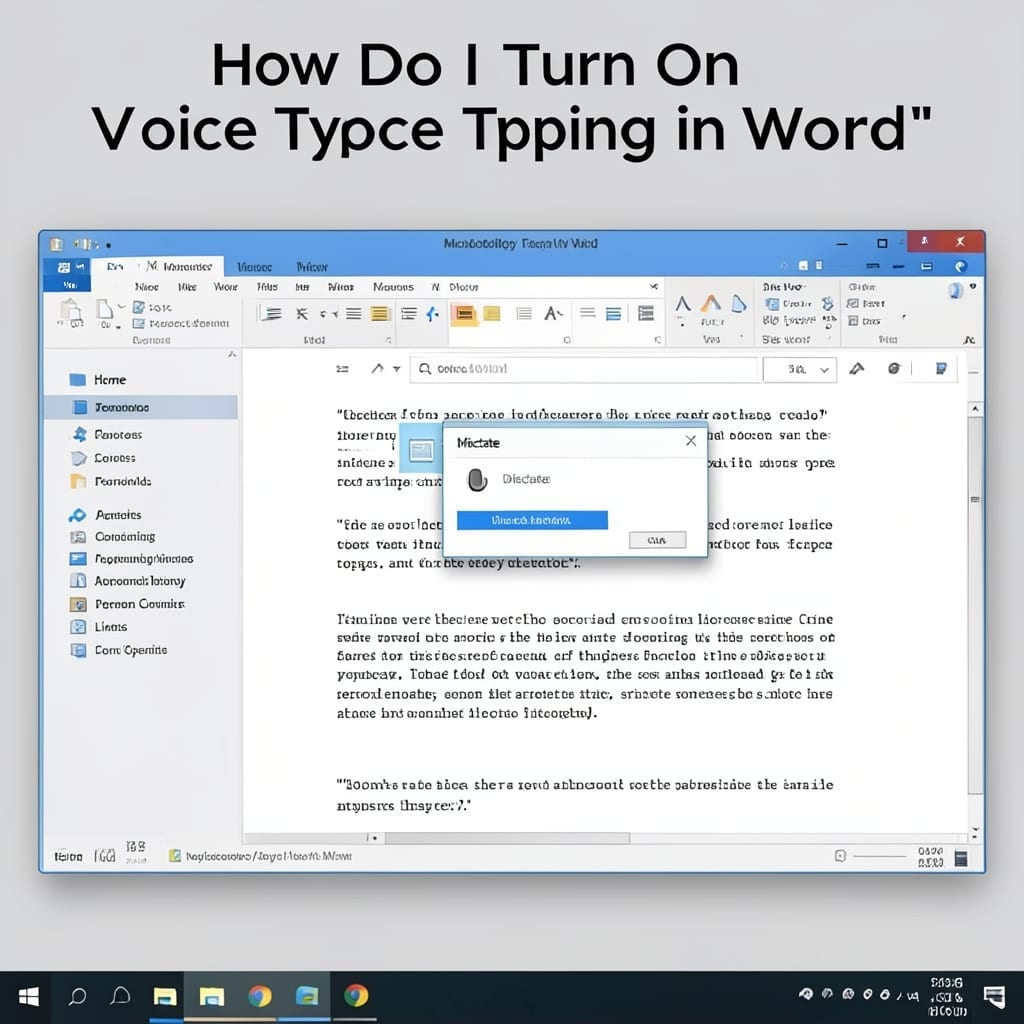This screenshot has width=1024, height=1024.
Task: Open taskbar search magnifier
Action: (78, 997)
